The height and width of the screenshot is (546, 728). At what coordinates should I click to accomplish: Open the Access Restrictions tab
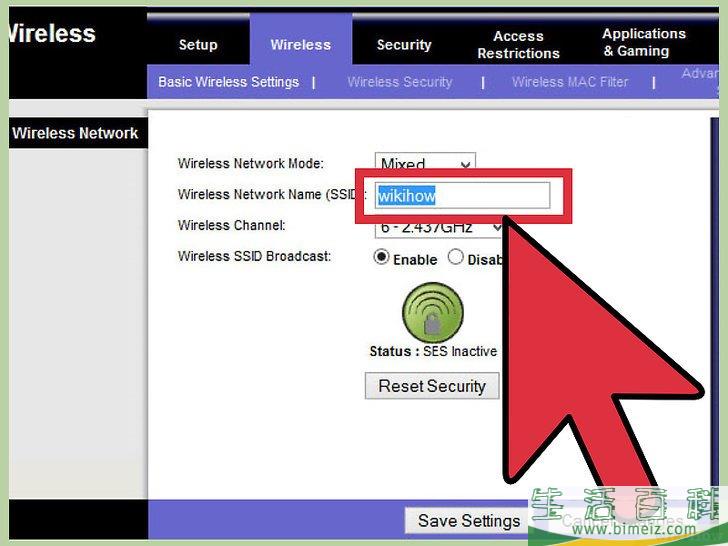(518, 45)
